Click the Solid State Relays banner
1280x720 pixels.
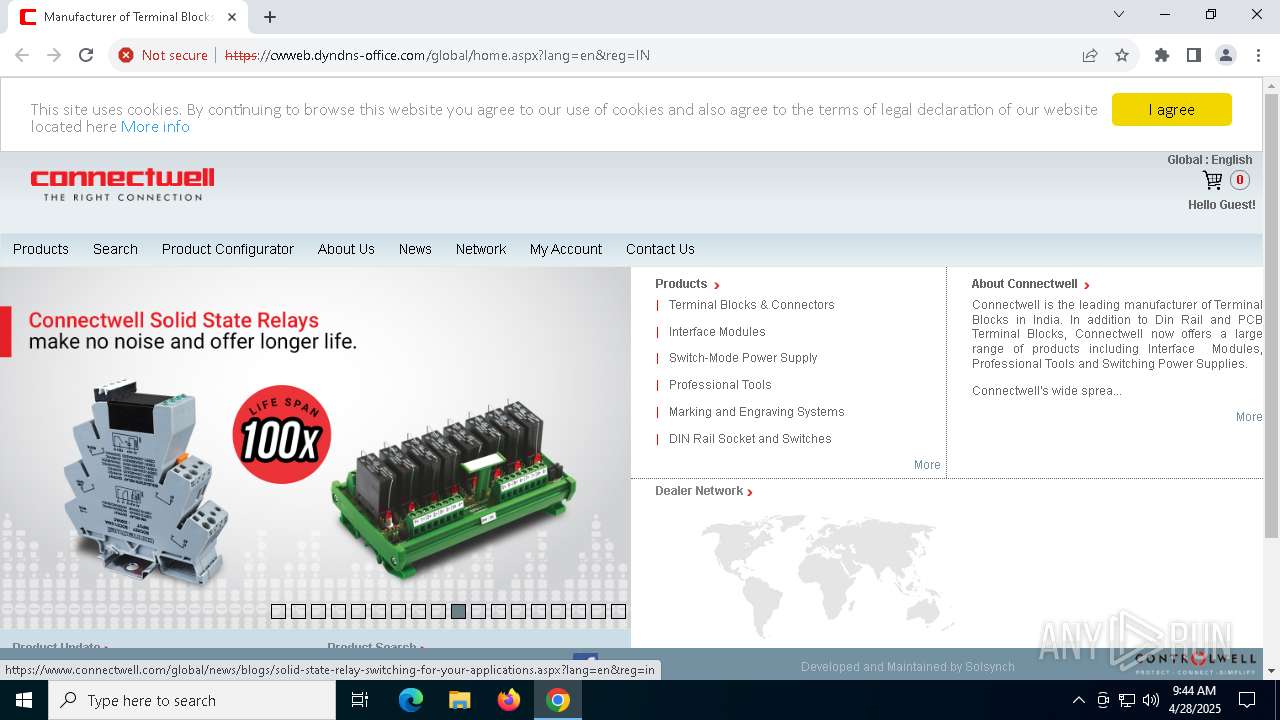(x=315, y=448)
